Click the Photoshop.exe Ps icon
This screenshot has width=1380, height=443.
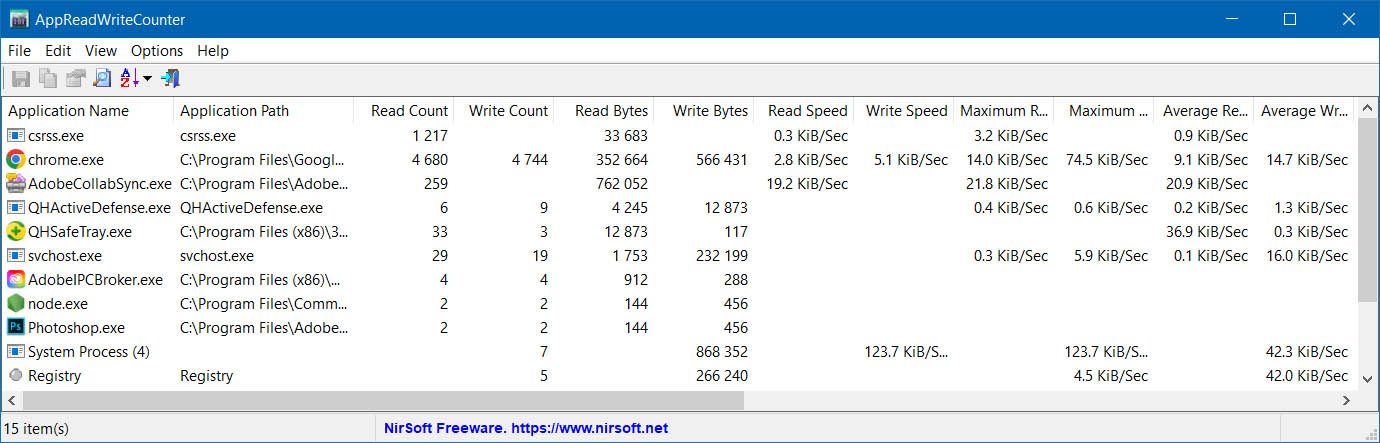point(16,327)
